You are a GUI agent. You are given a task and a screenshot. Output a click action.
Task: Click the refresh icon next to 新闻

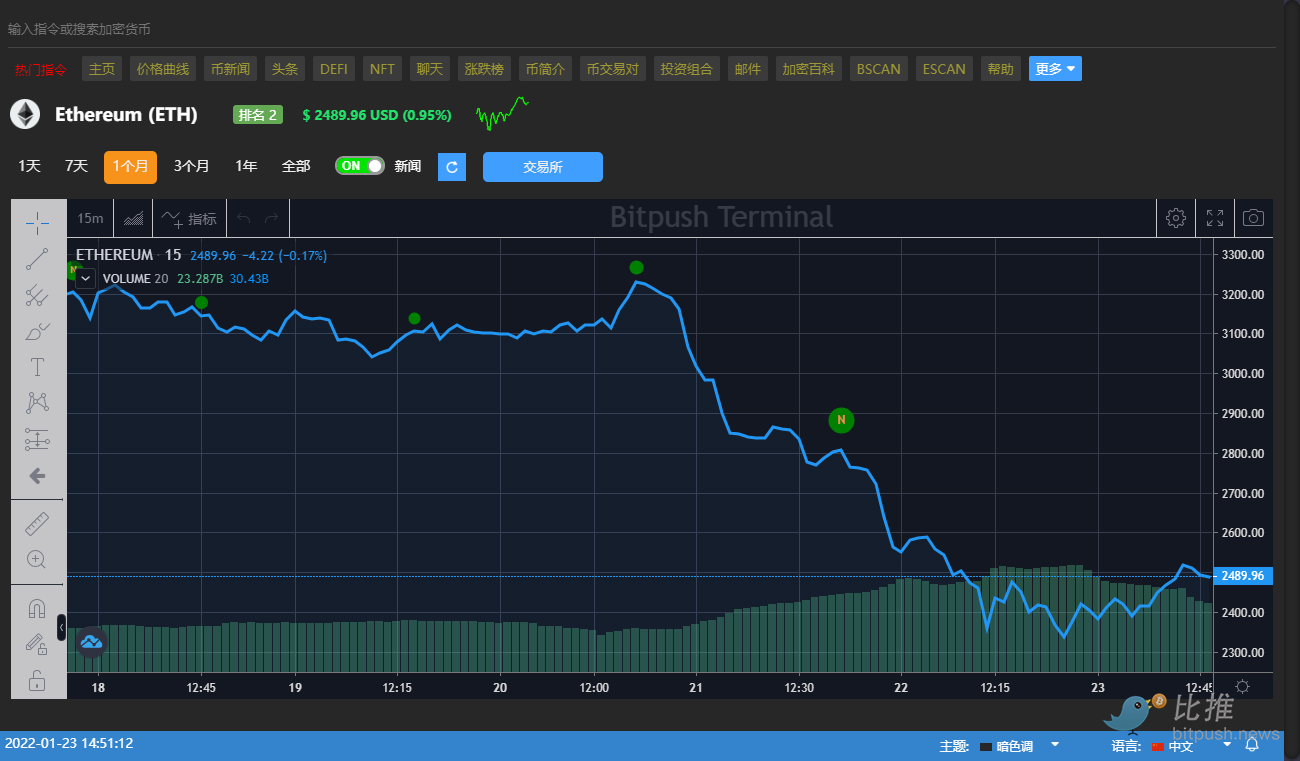click(x=452, y=167)
